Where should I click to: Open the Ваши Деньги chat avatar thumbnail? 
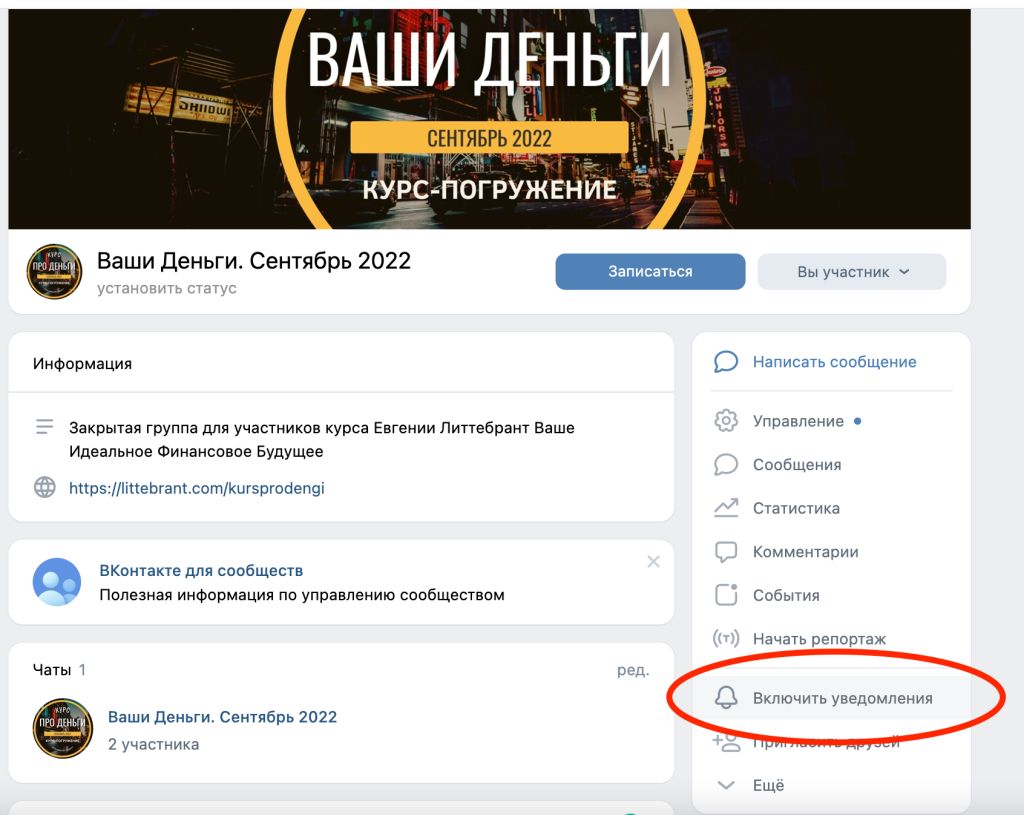coord(61,729)
